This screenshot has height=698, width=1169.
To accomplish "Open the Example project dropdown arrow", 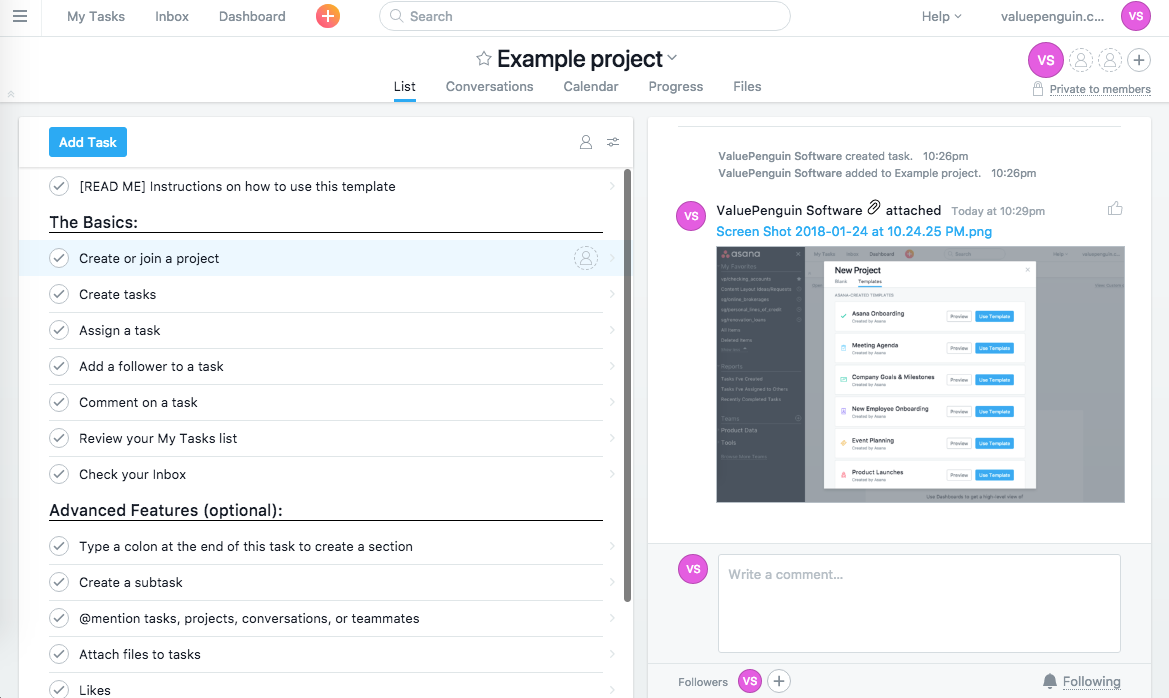I will point(672,57).
